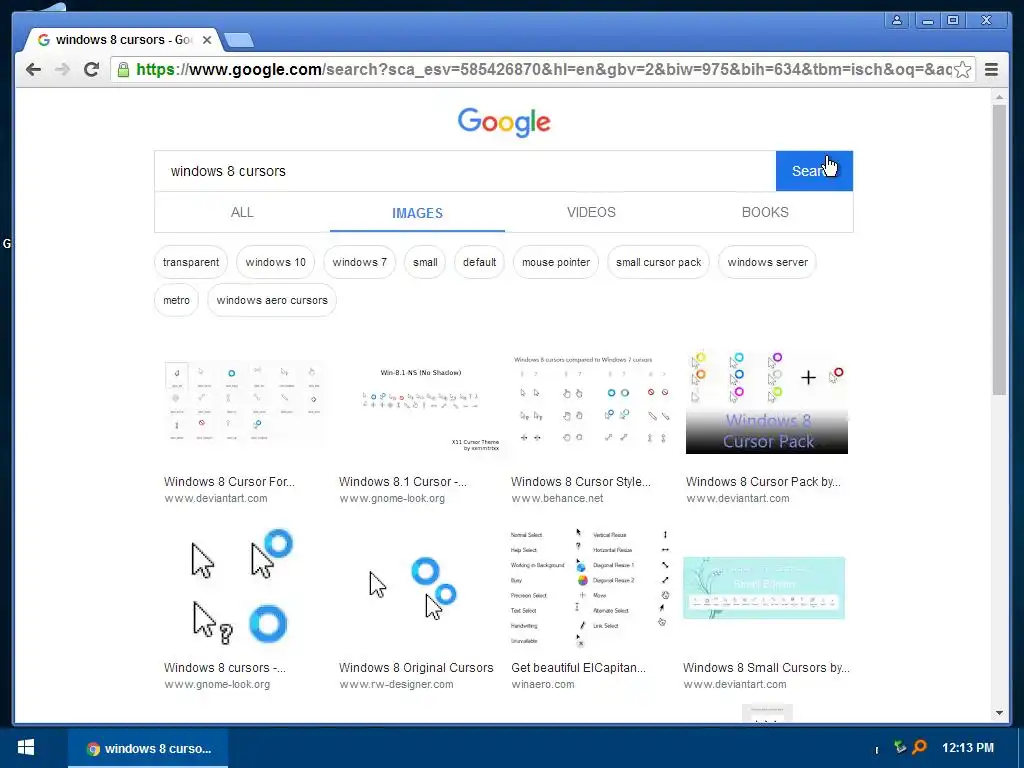The height and width of the screenshot is (768, 1024).
Task: Filter by the windows 10 chip
Action: click(x=275, y=262)
